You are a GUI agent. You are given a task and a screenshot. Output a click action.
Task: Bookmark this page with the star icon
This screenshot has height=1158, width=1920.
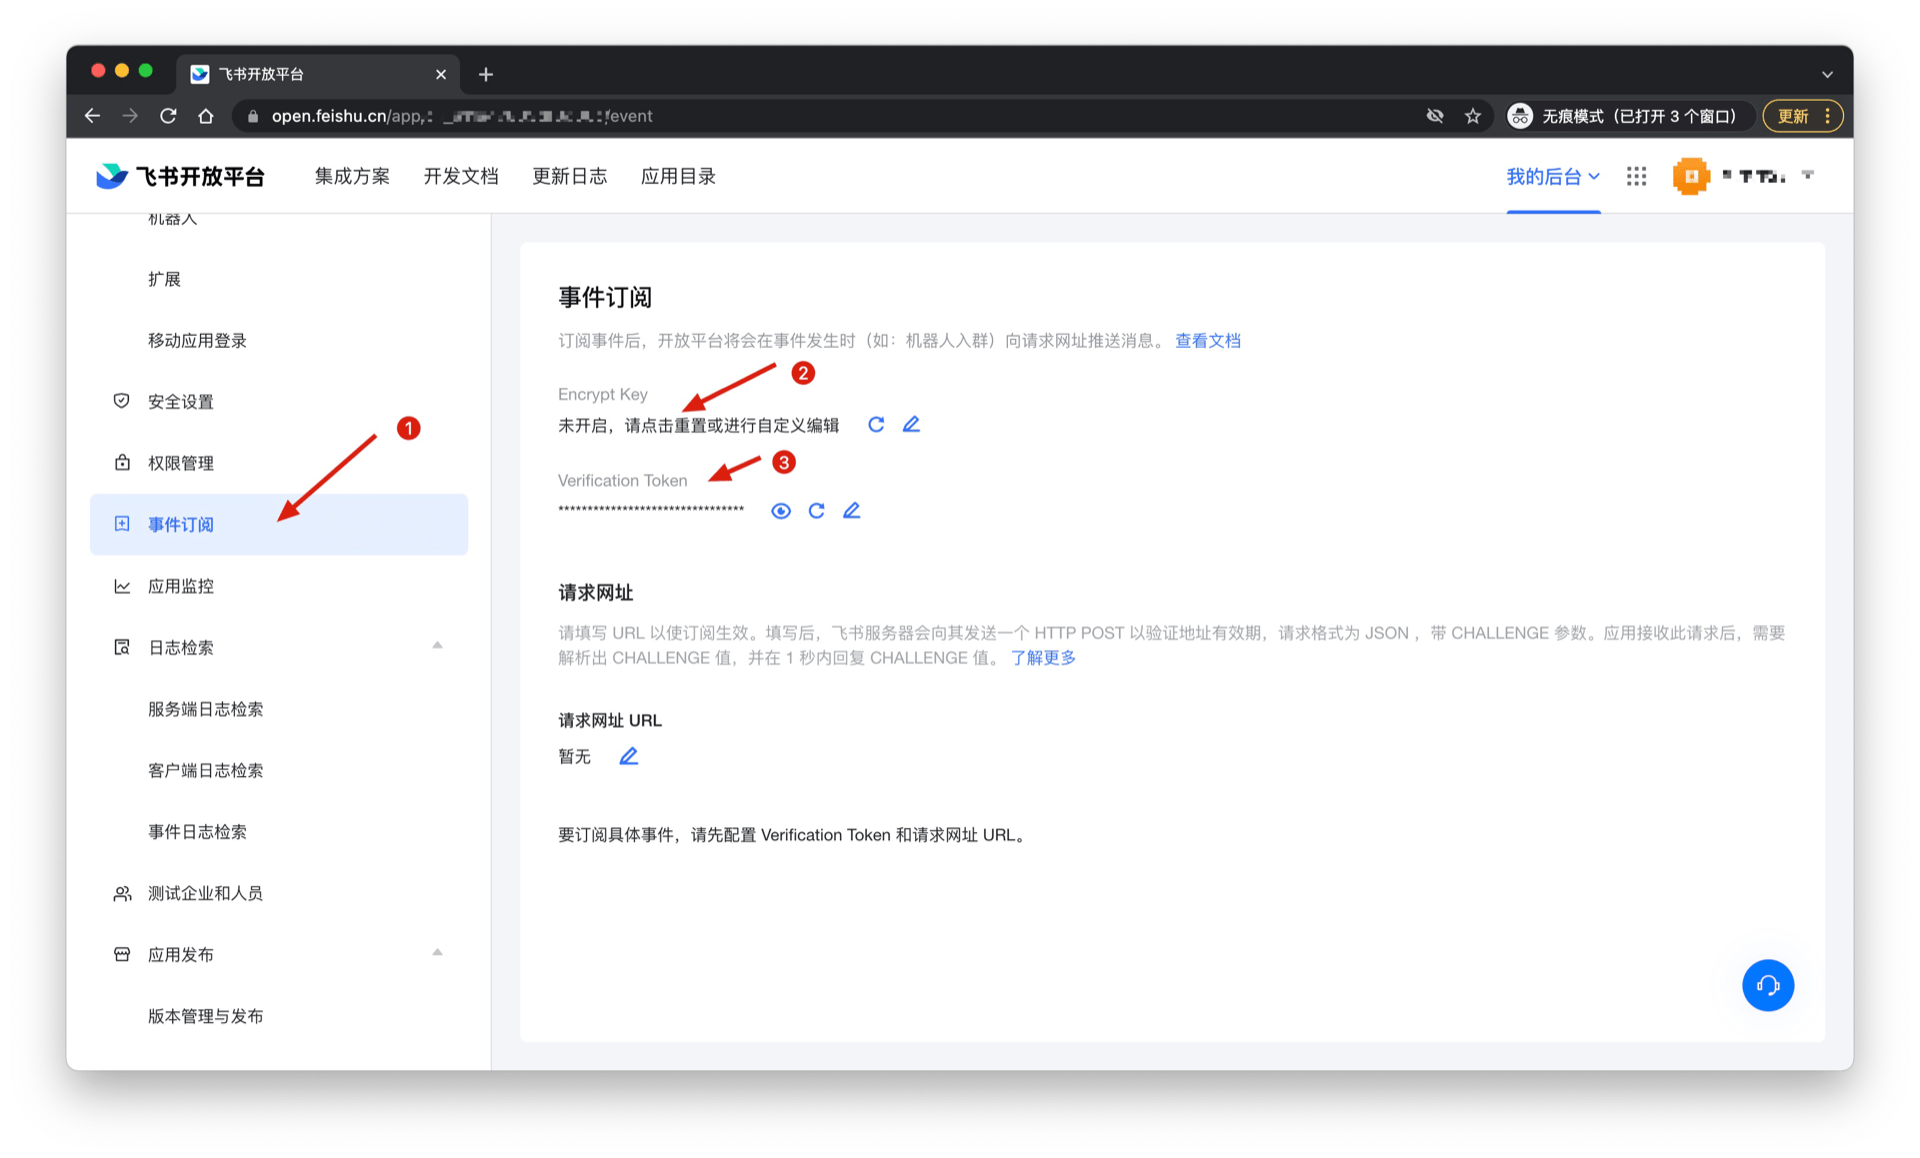tap(1473, 116)
